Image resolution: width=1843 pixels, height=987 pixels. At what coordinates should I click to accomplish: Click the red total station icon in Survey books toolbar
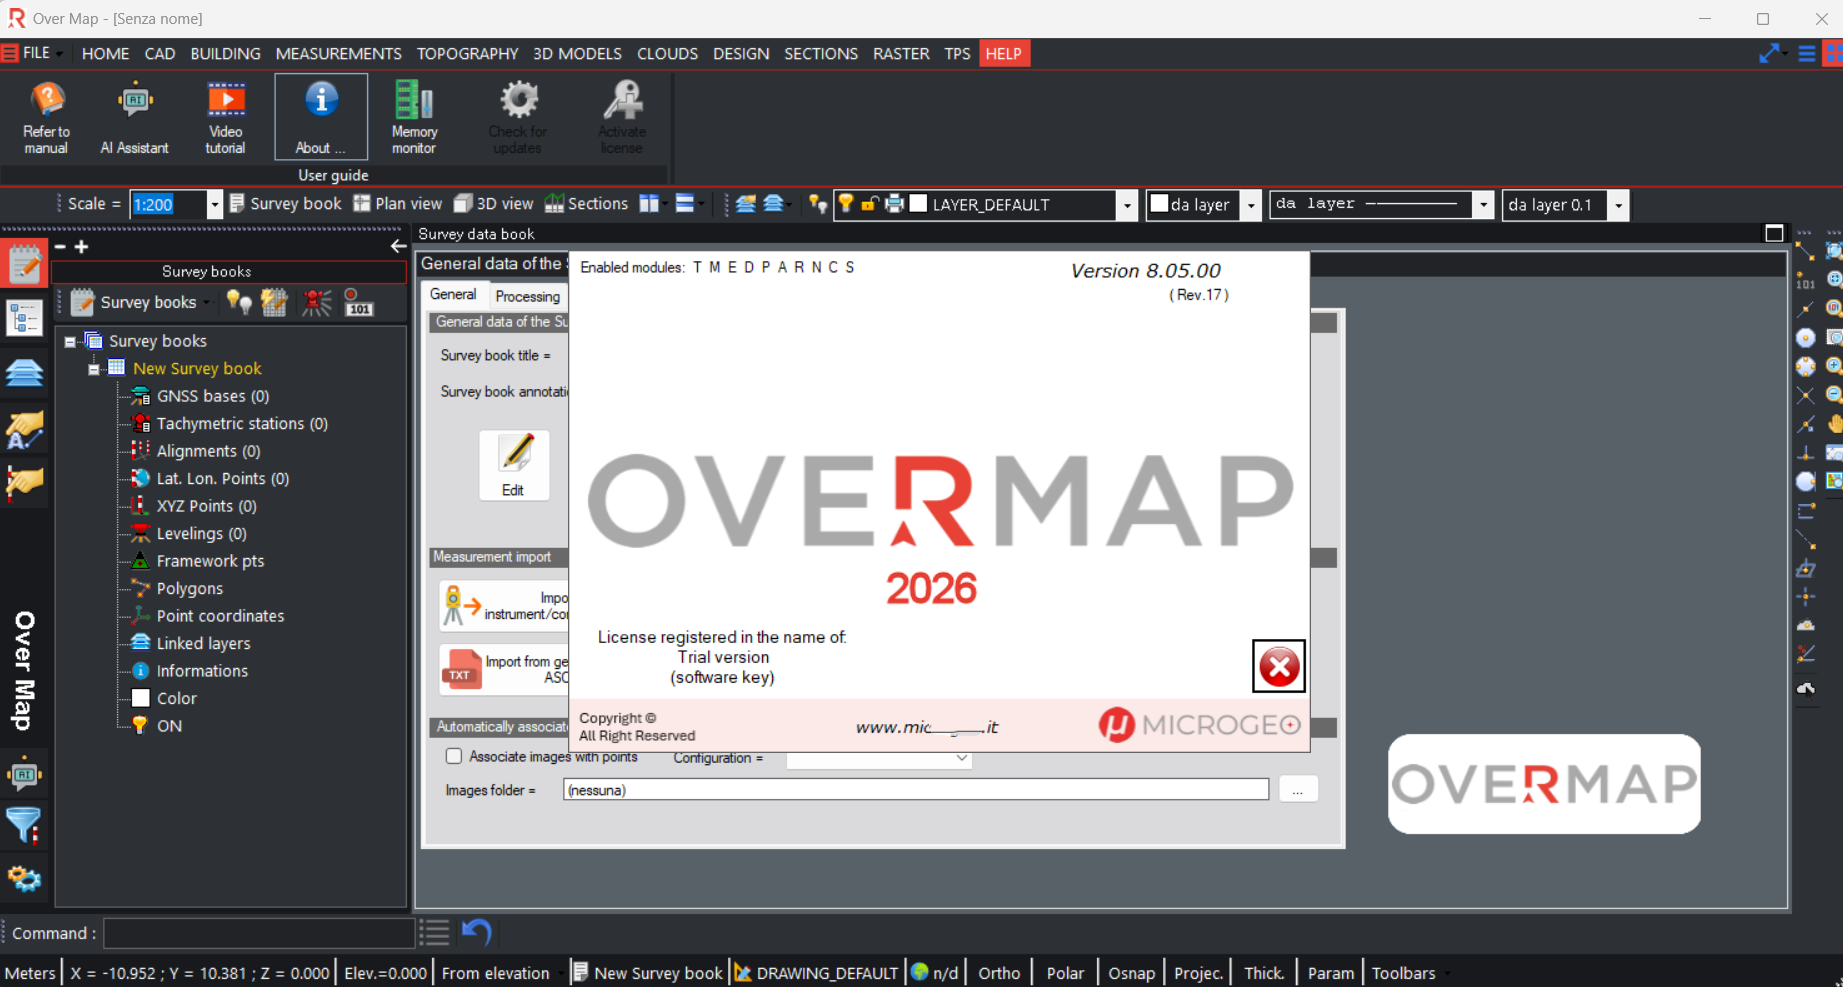pyautogui.click(x=317, y=302)
